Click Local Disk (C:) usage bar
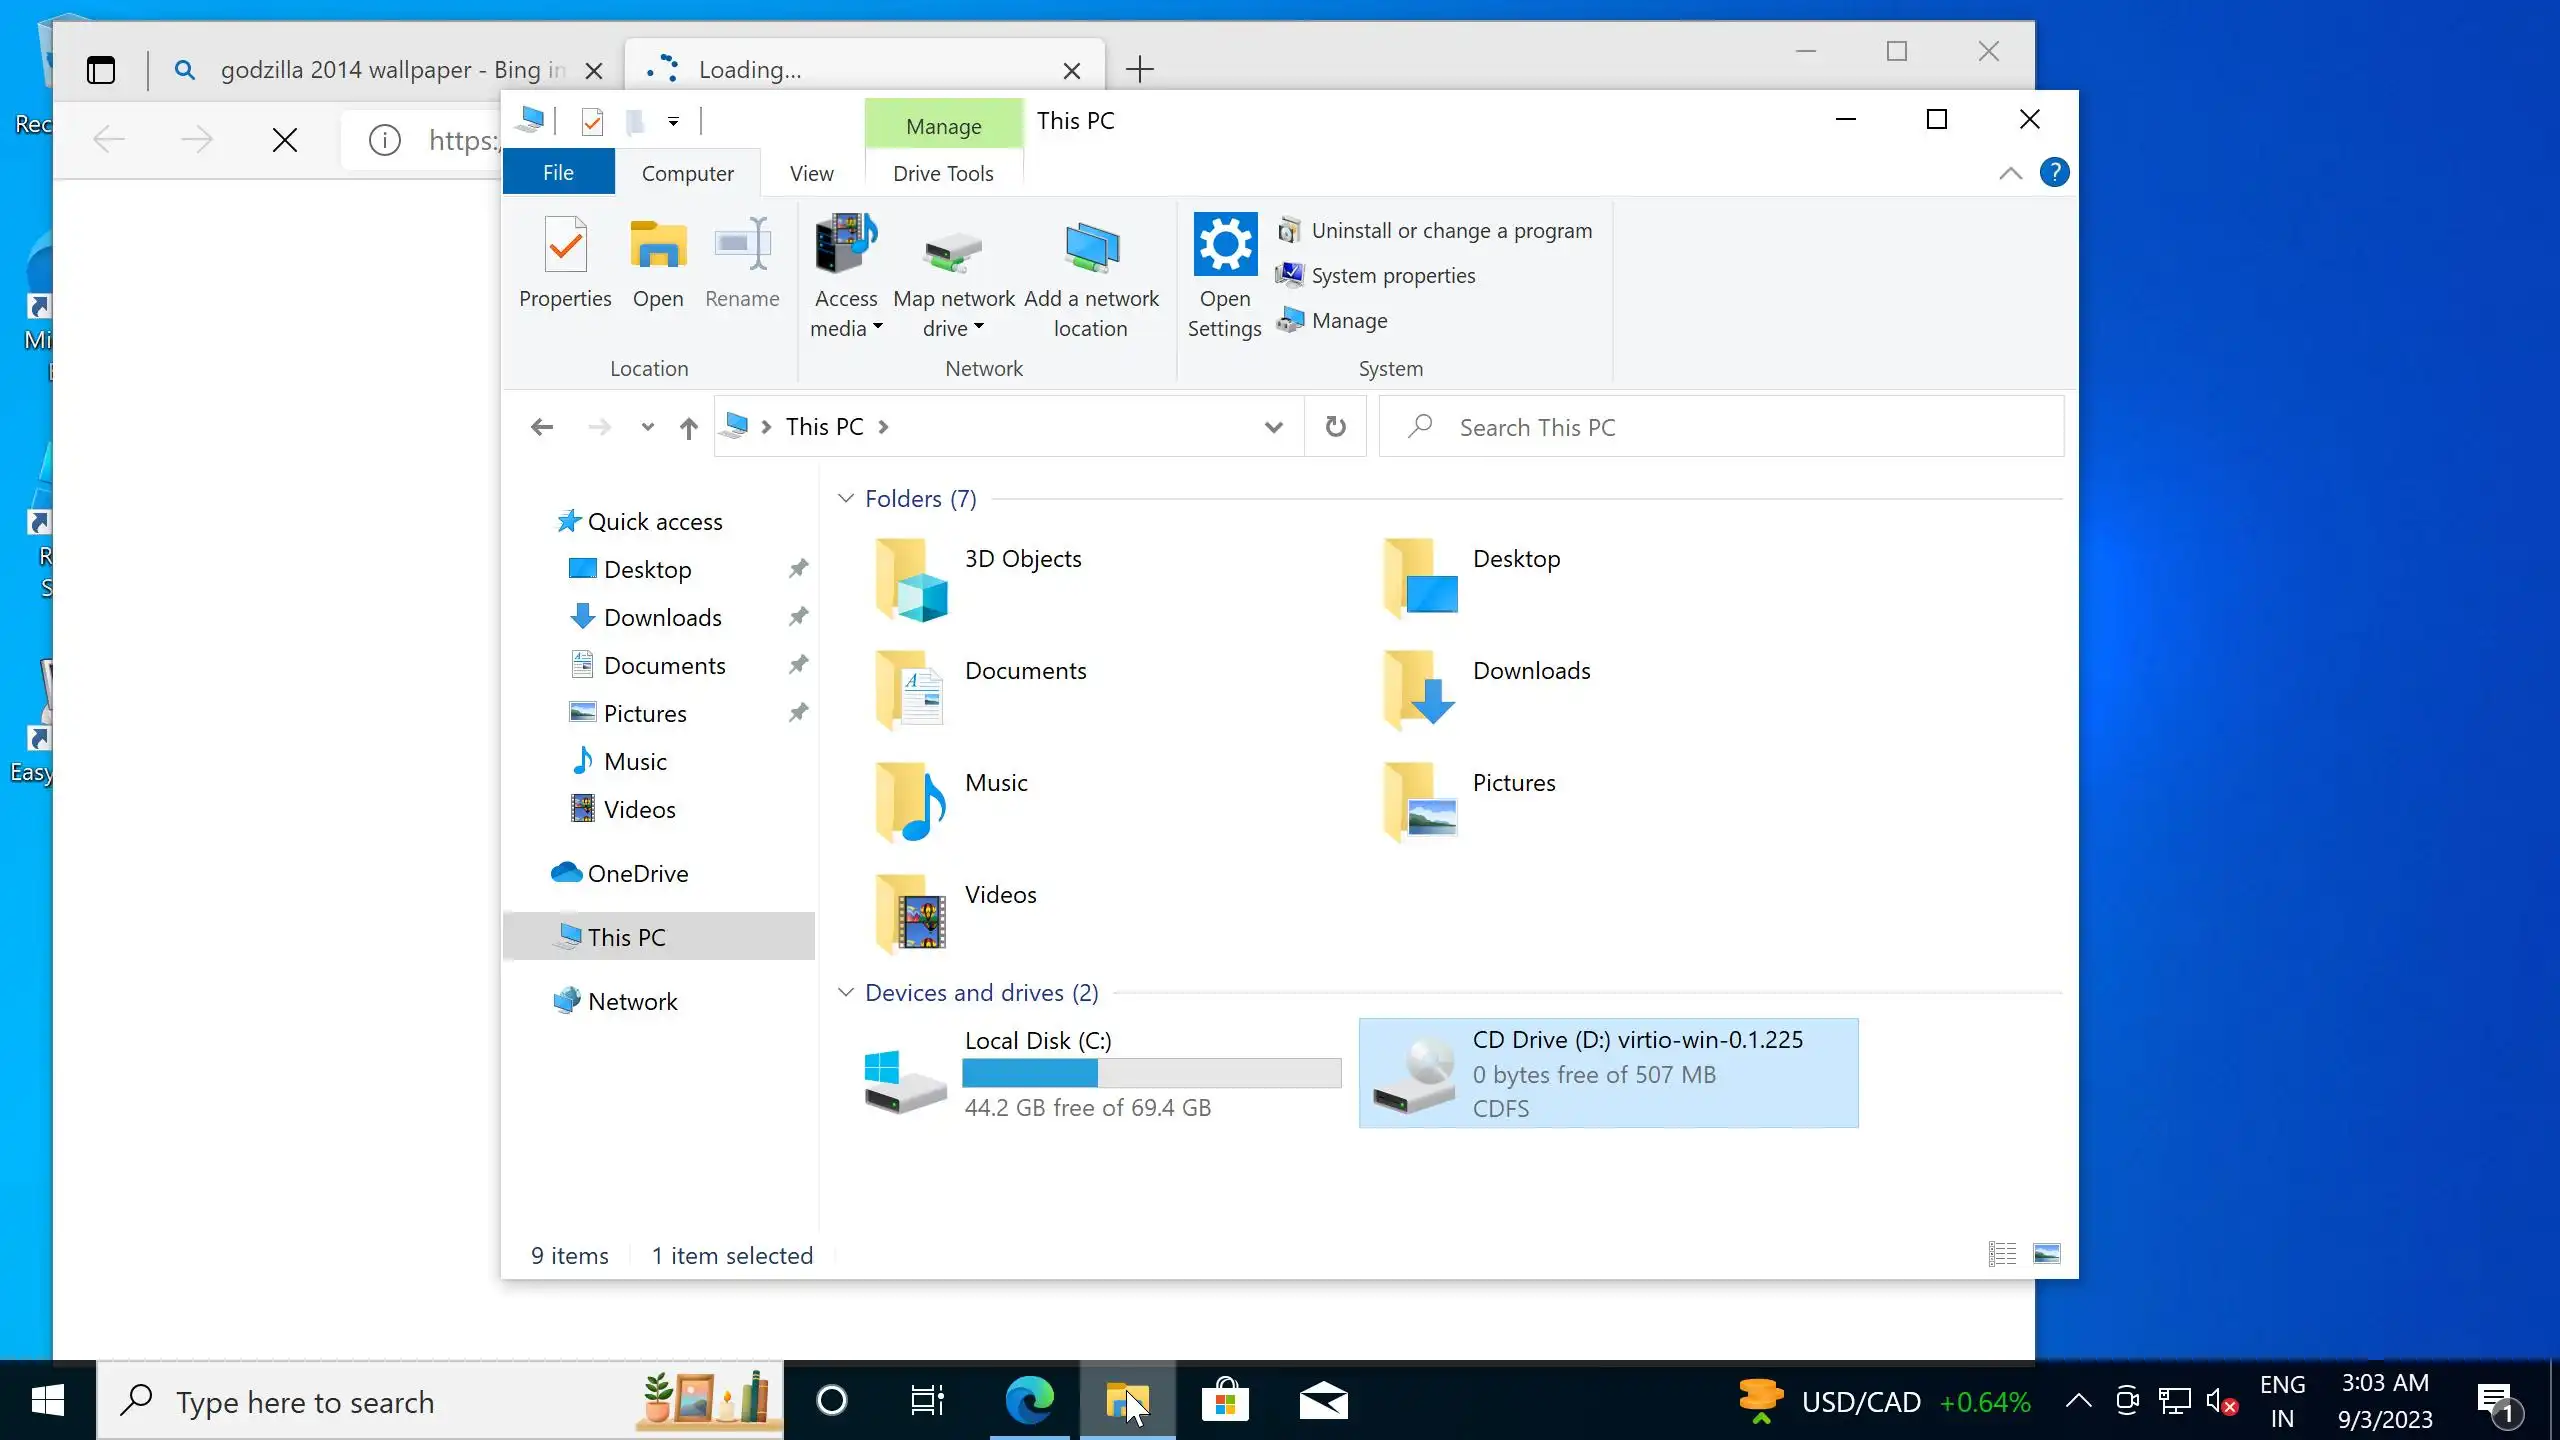Viewport: 2560px width, 1440px height. click(1151, 1073)
